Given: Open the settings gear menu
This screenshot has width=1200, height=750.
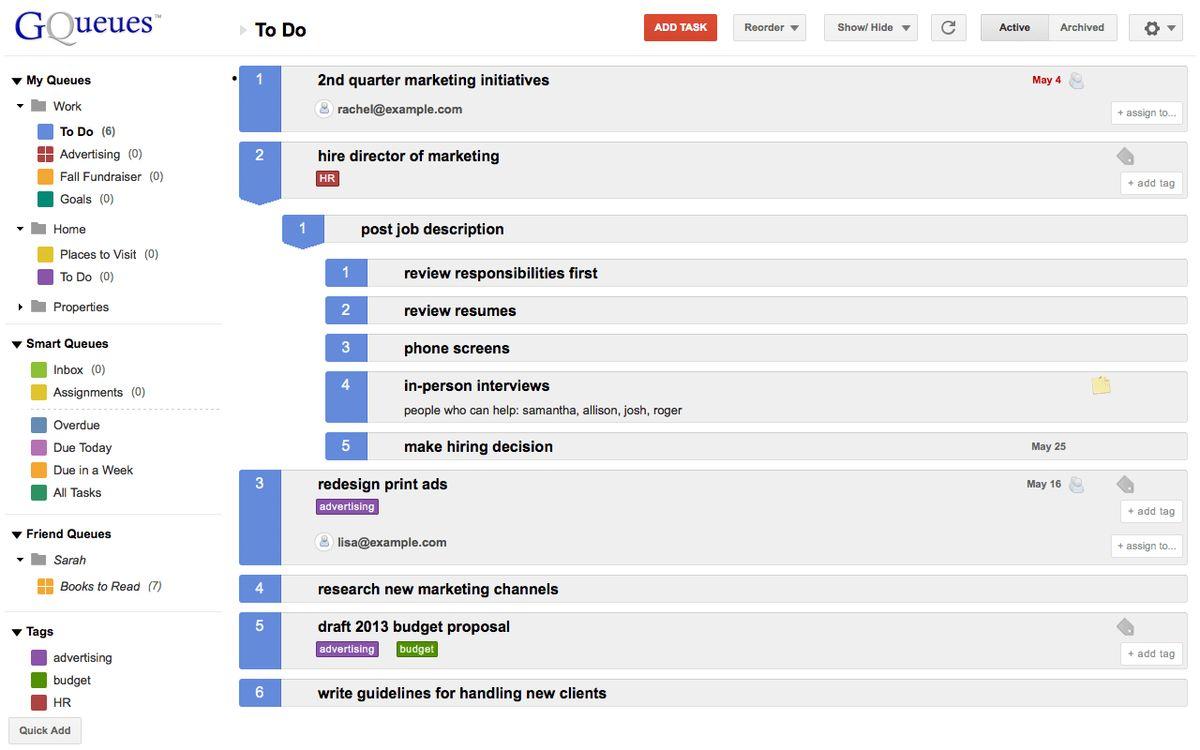Looking at the screenshot, I should pyautogui.click(x=1155, y=28).
